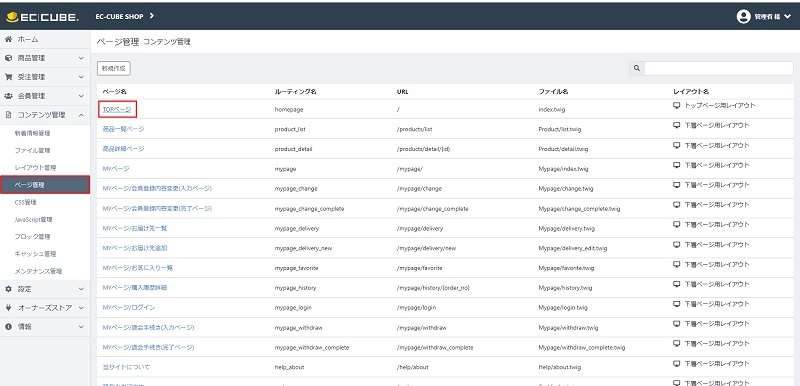This screenshot has height=386, width=800.
Task: Expand the 情報 menu chevron
Action: pyautogui.click(x=81, y=326)
